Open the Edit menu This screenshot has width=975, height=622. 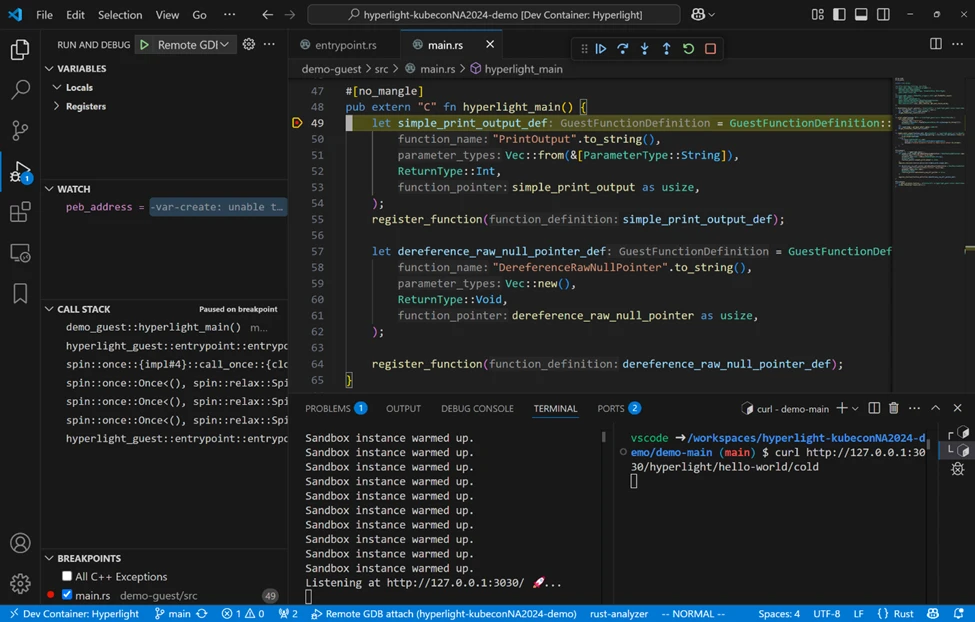(75, 14)
